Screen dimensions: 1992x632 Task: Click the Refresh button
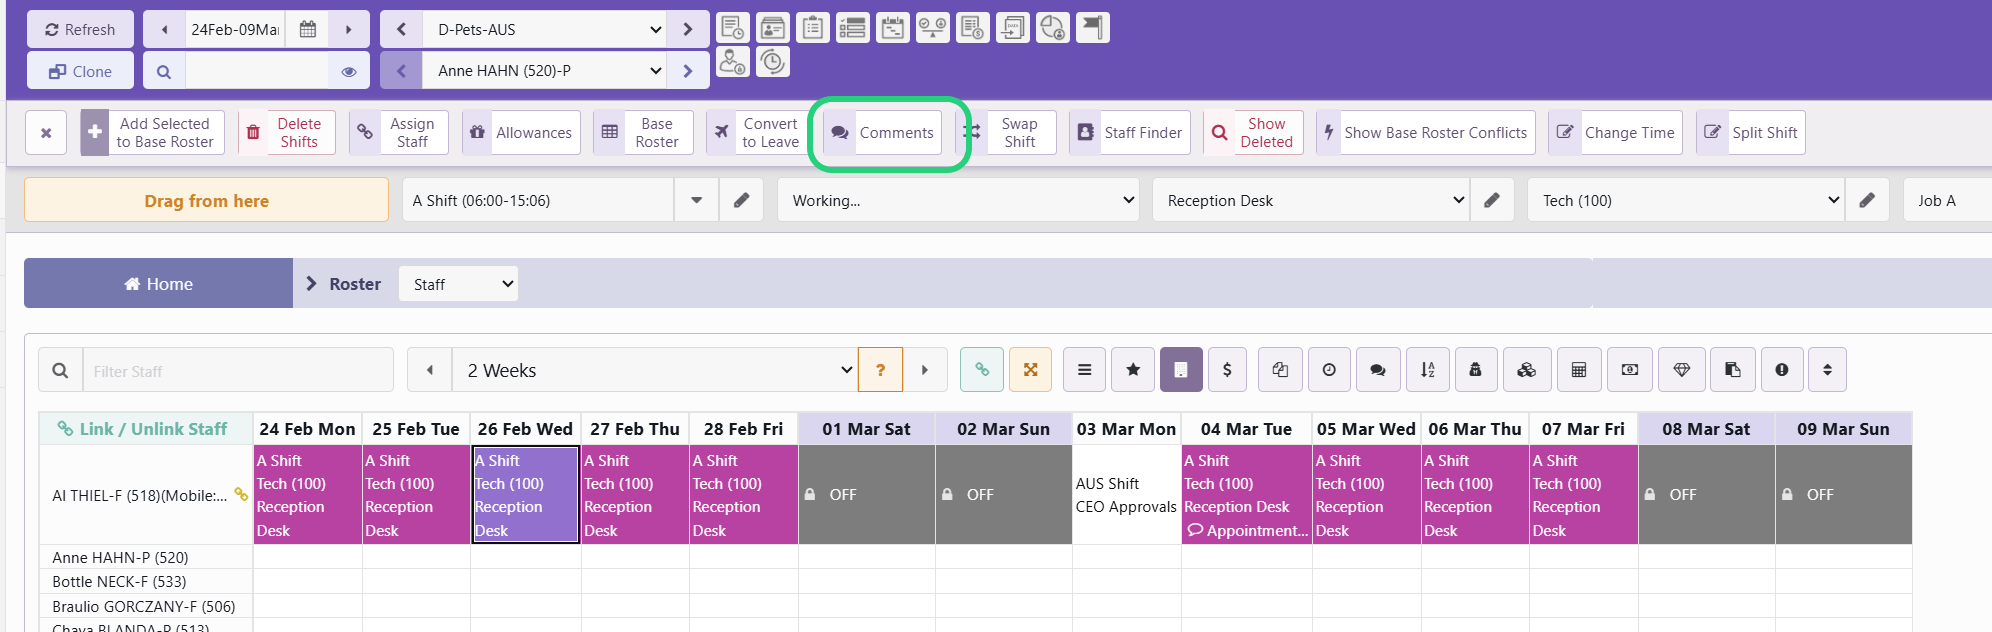[80, 29]
